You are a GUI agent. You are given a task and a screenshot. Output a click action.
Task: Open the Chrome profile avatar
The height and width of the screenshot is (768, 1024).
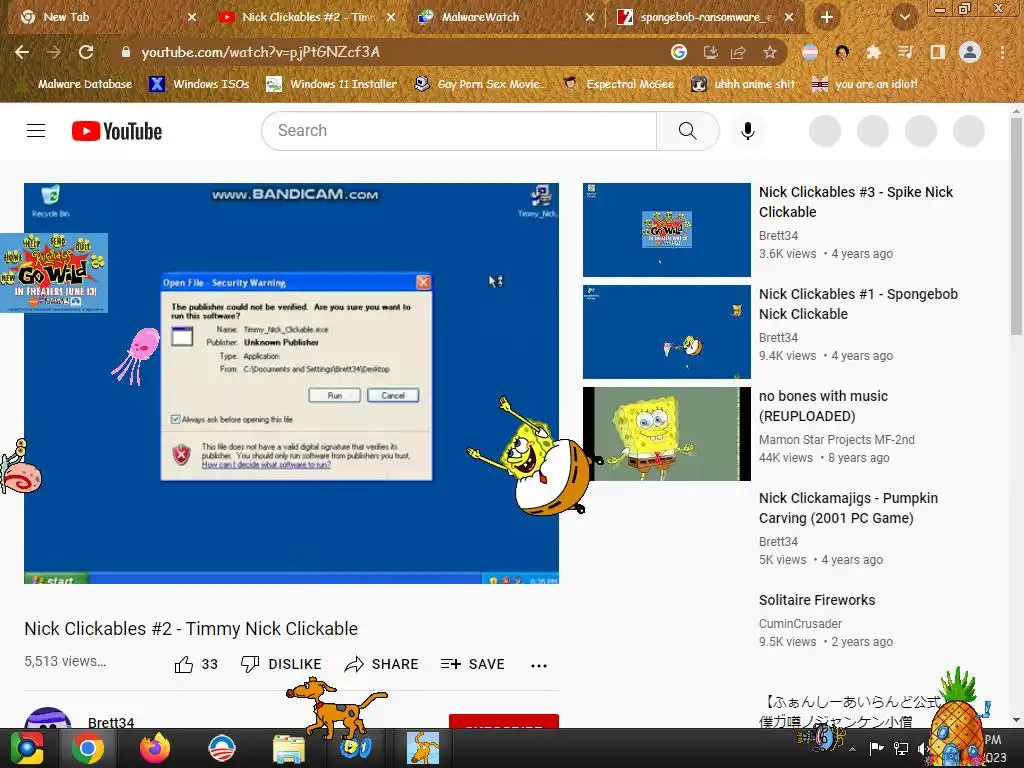(970, 52)
